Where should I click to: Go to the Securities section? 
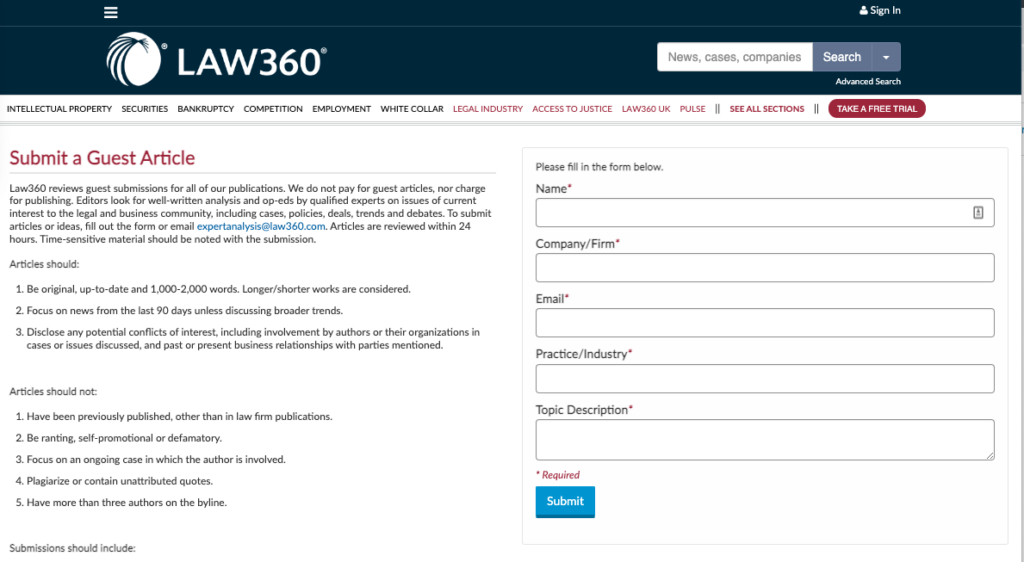point(144,109)
